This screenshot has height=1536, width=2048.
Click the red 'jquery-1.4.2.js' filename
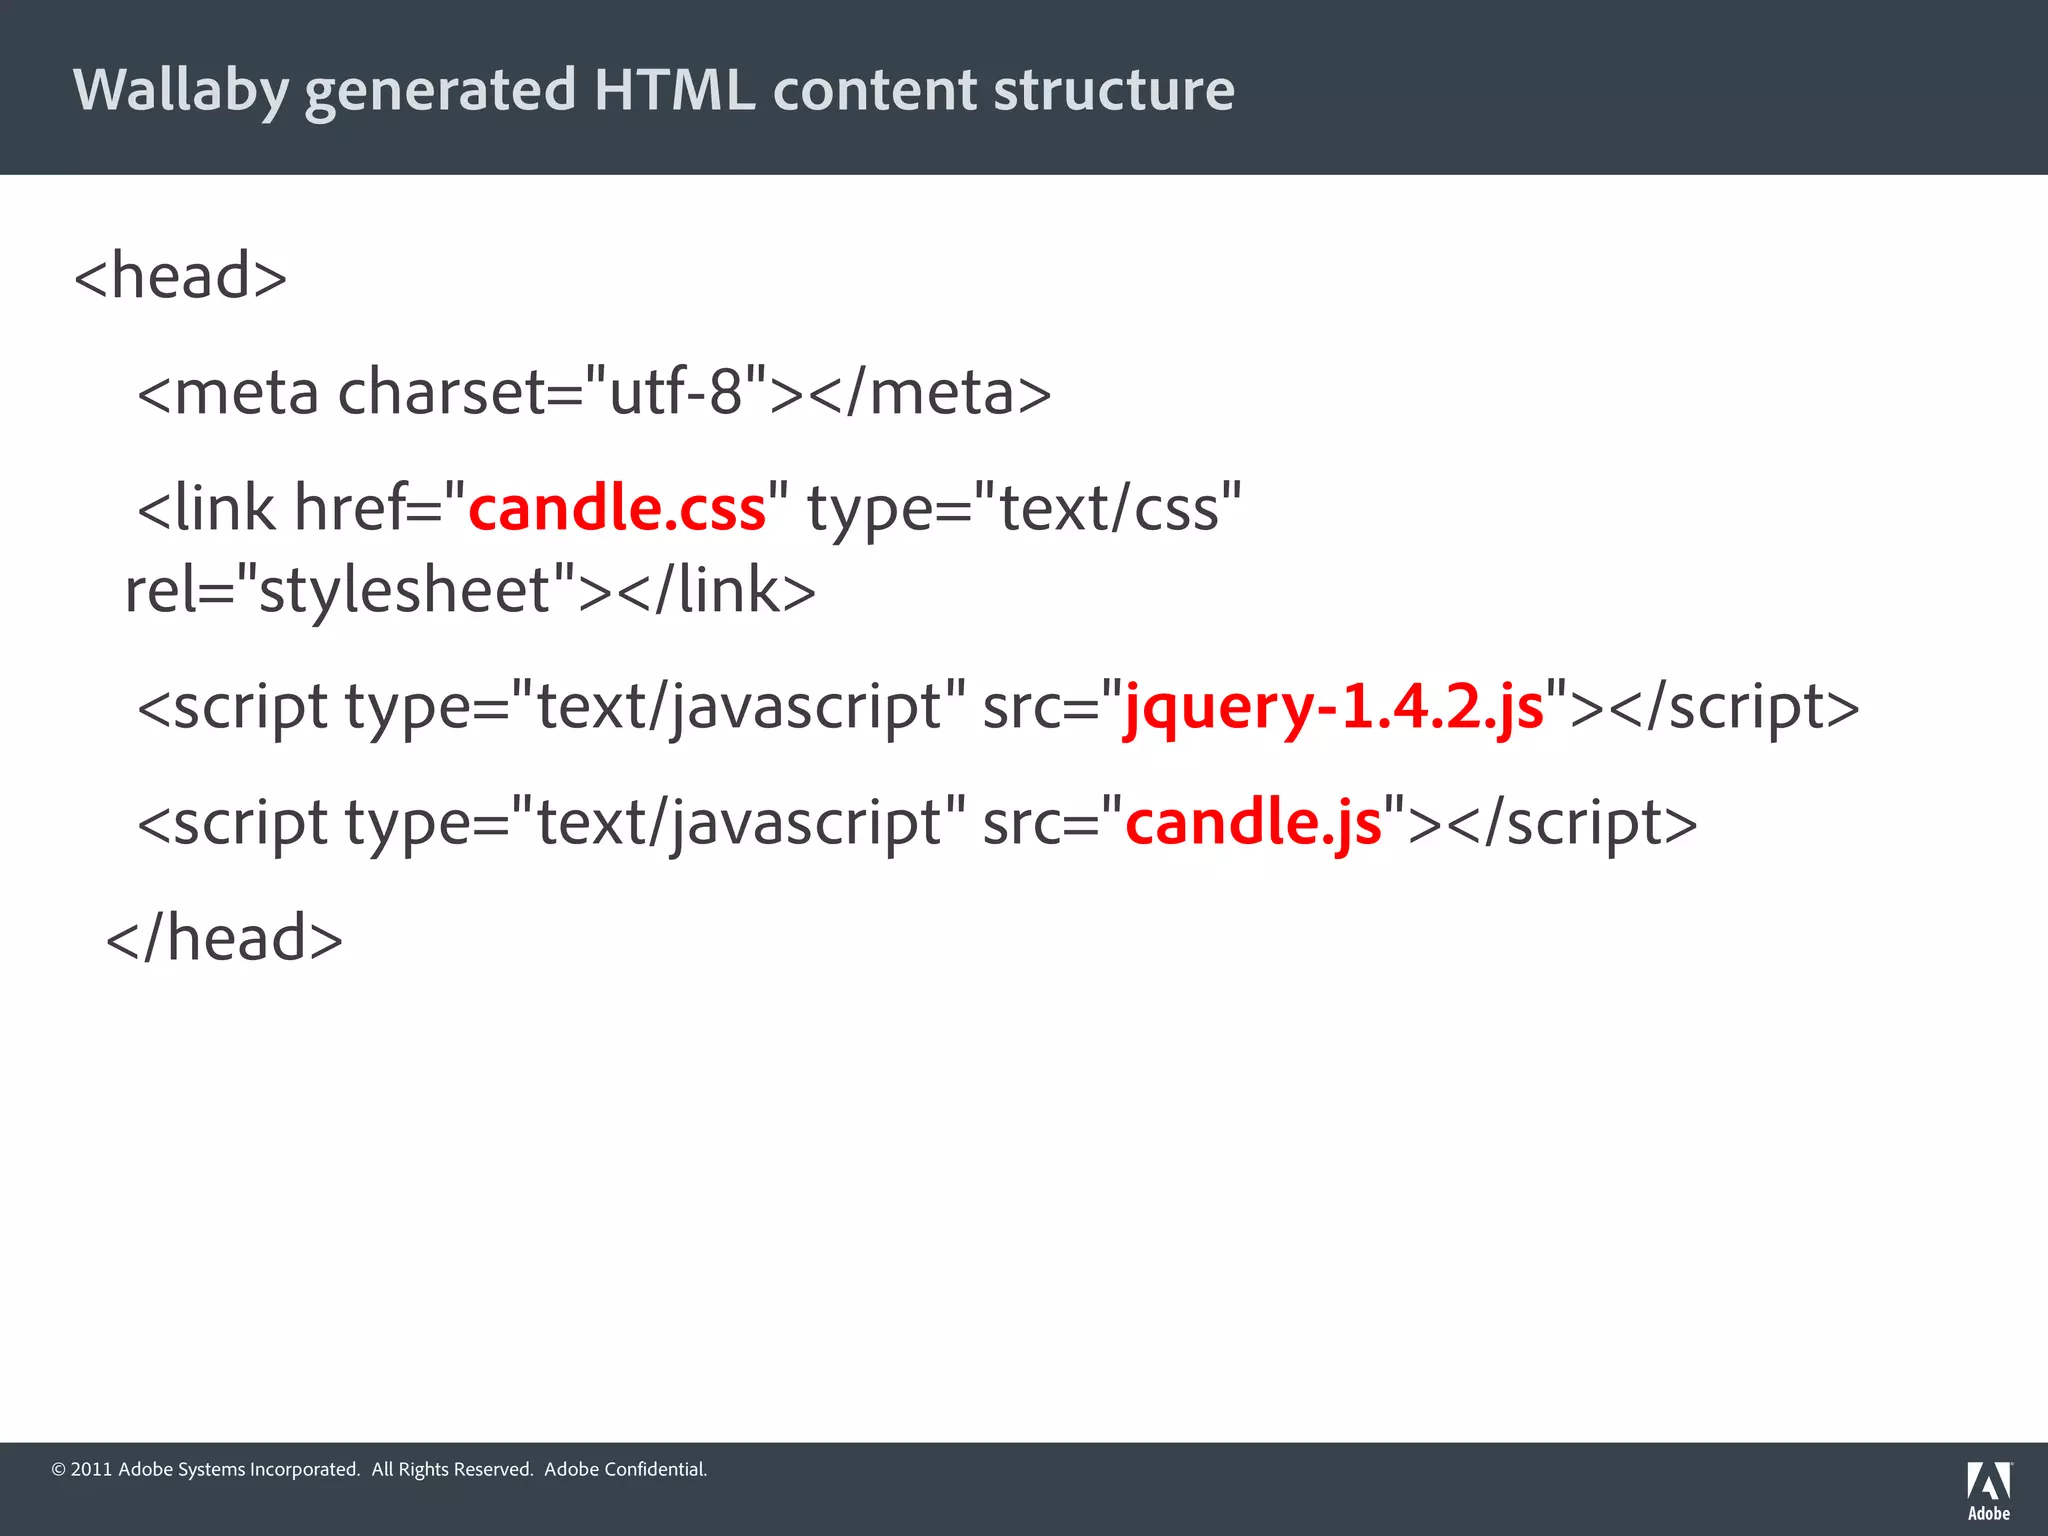point(1335,707)
